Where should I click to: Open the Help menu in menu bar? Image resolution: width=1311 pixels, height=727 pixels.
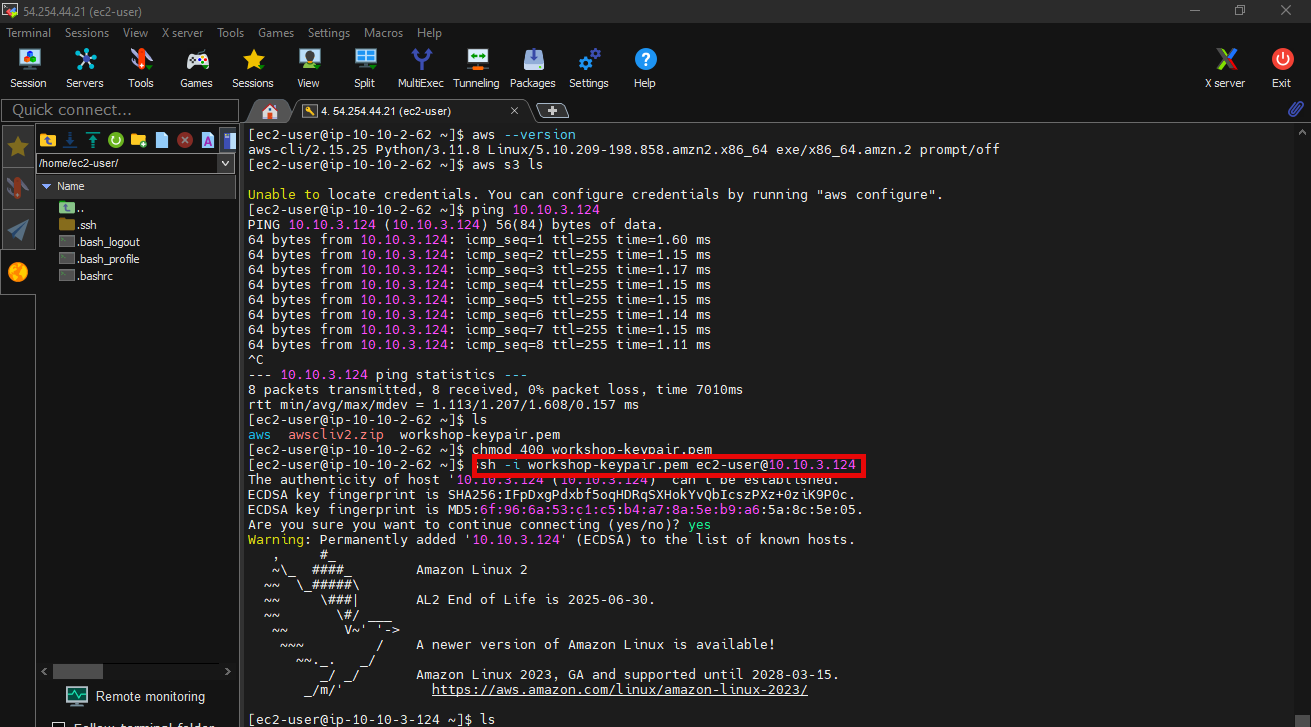click(429, 33)
